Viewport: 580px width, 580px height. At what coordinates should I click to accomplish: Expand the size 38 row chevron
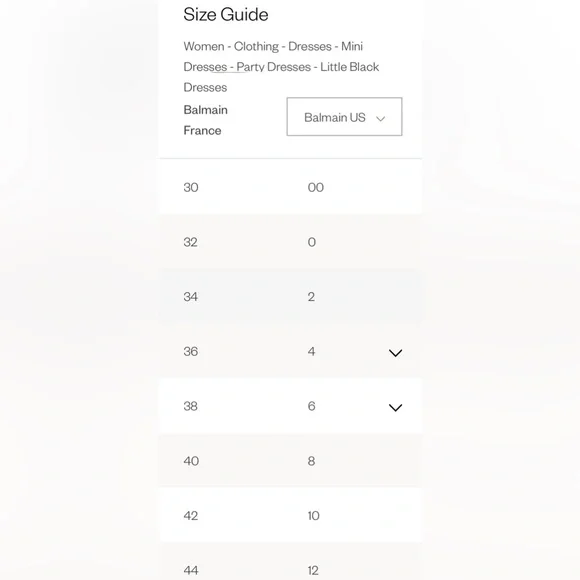395,408
